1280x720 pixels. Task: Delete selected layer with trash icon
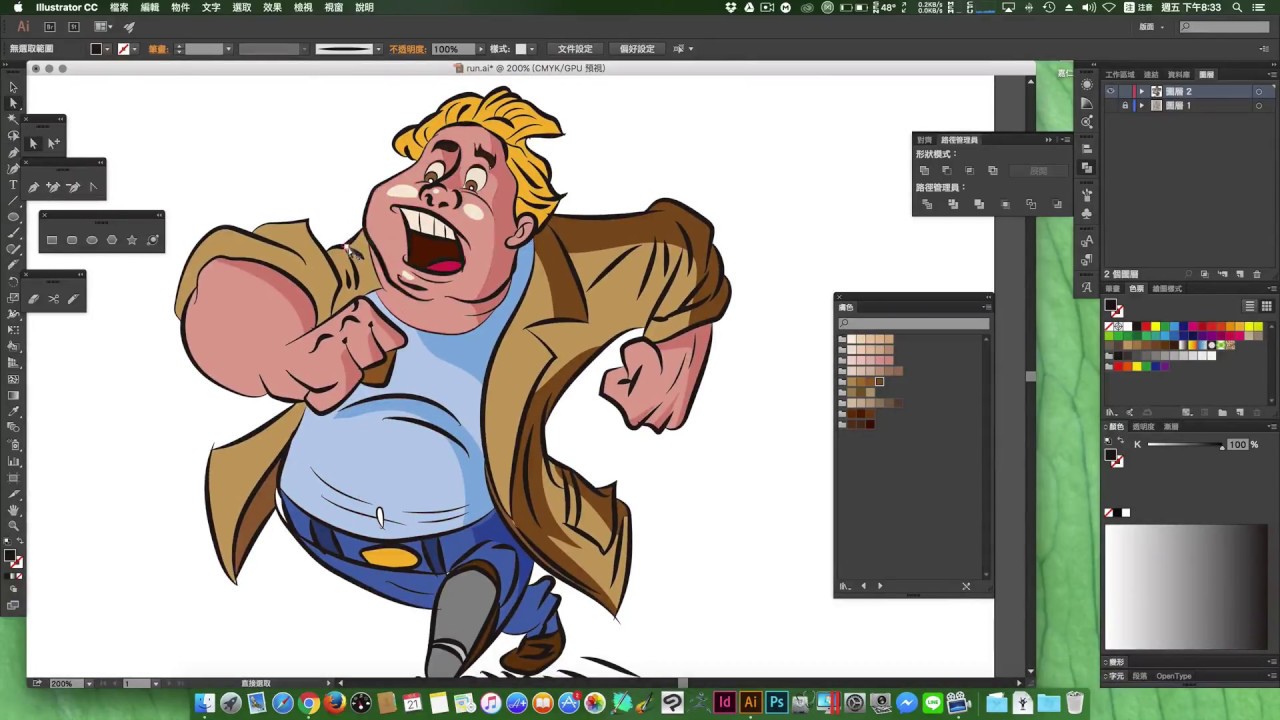(x=1256, y=274)
